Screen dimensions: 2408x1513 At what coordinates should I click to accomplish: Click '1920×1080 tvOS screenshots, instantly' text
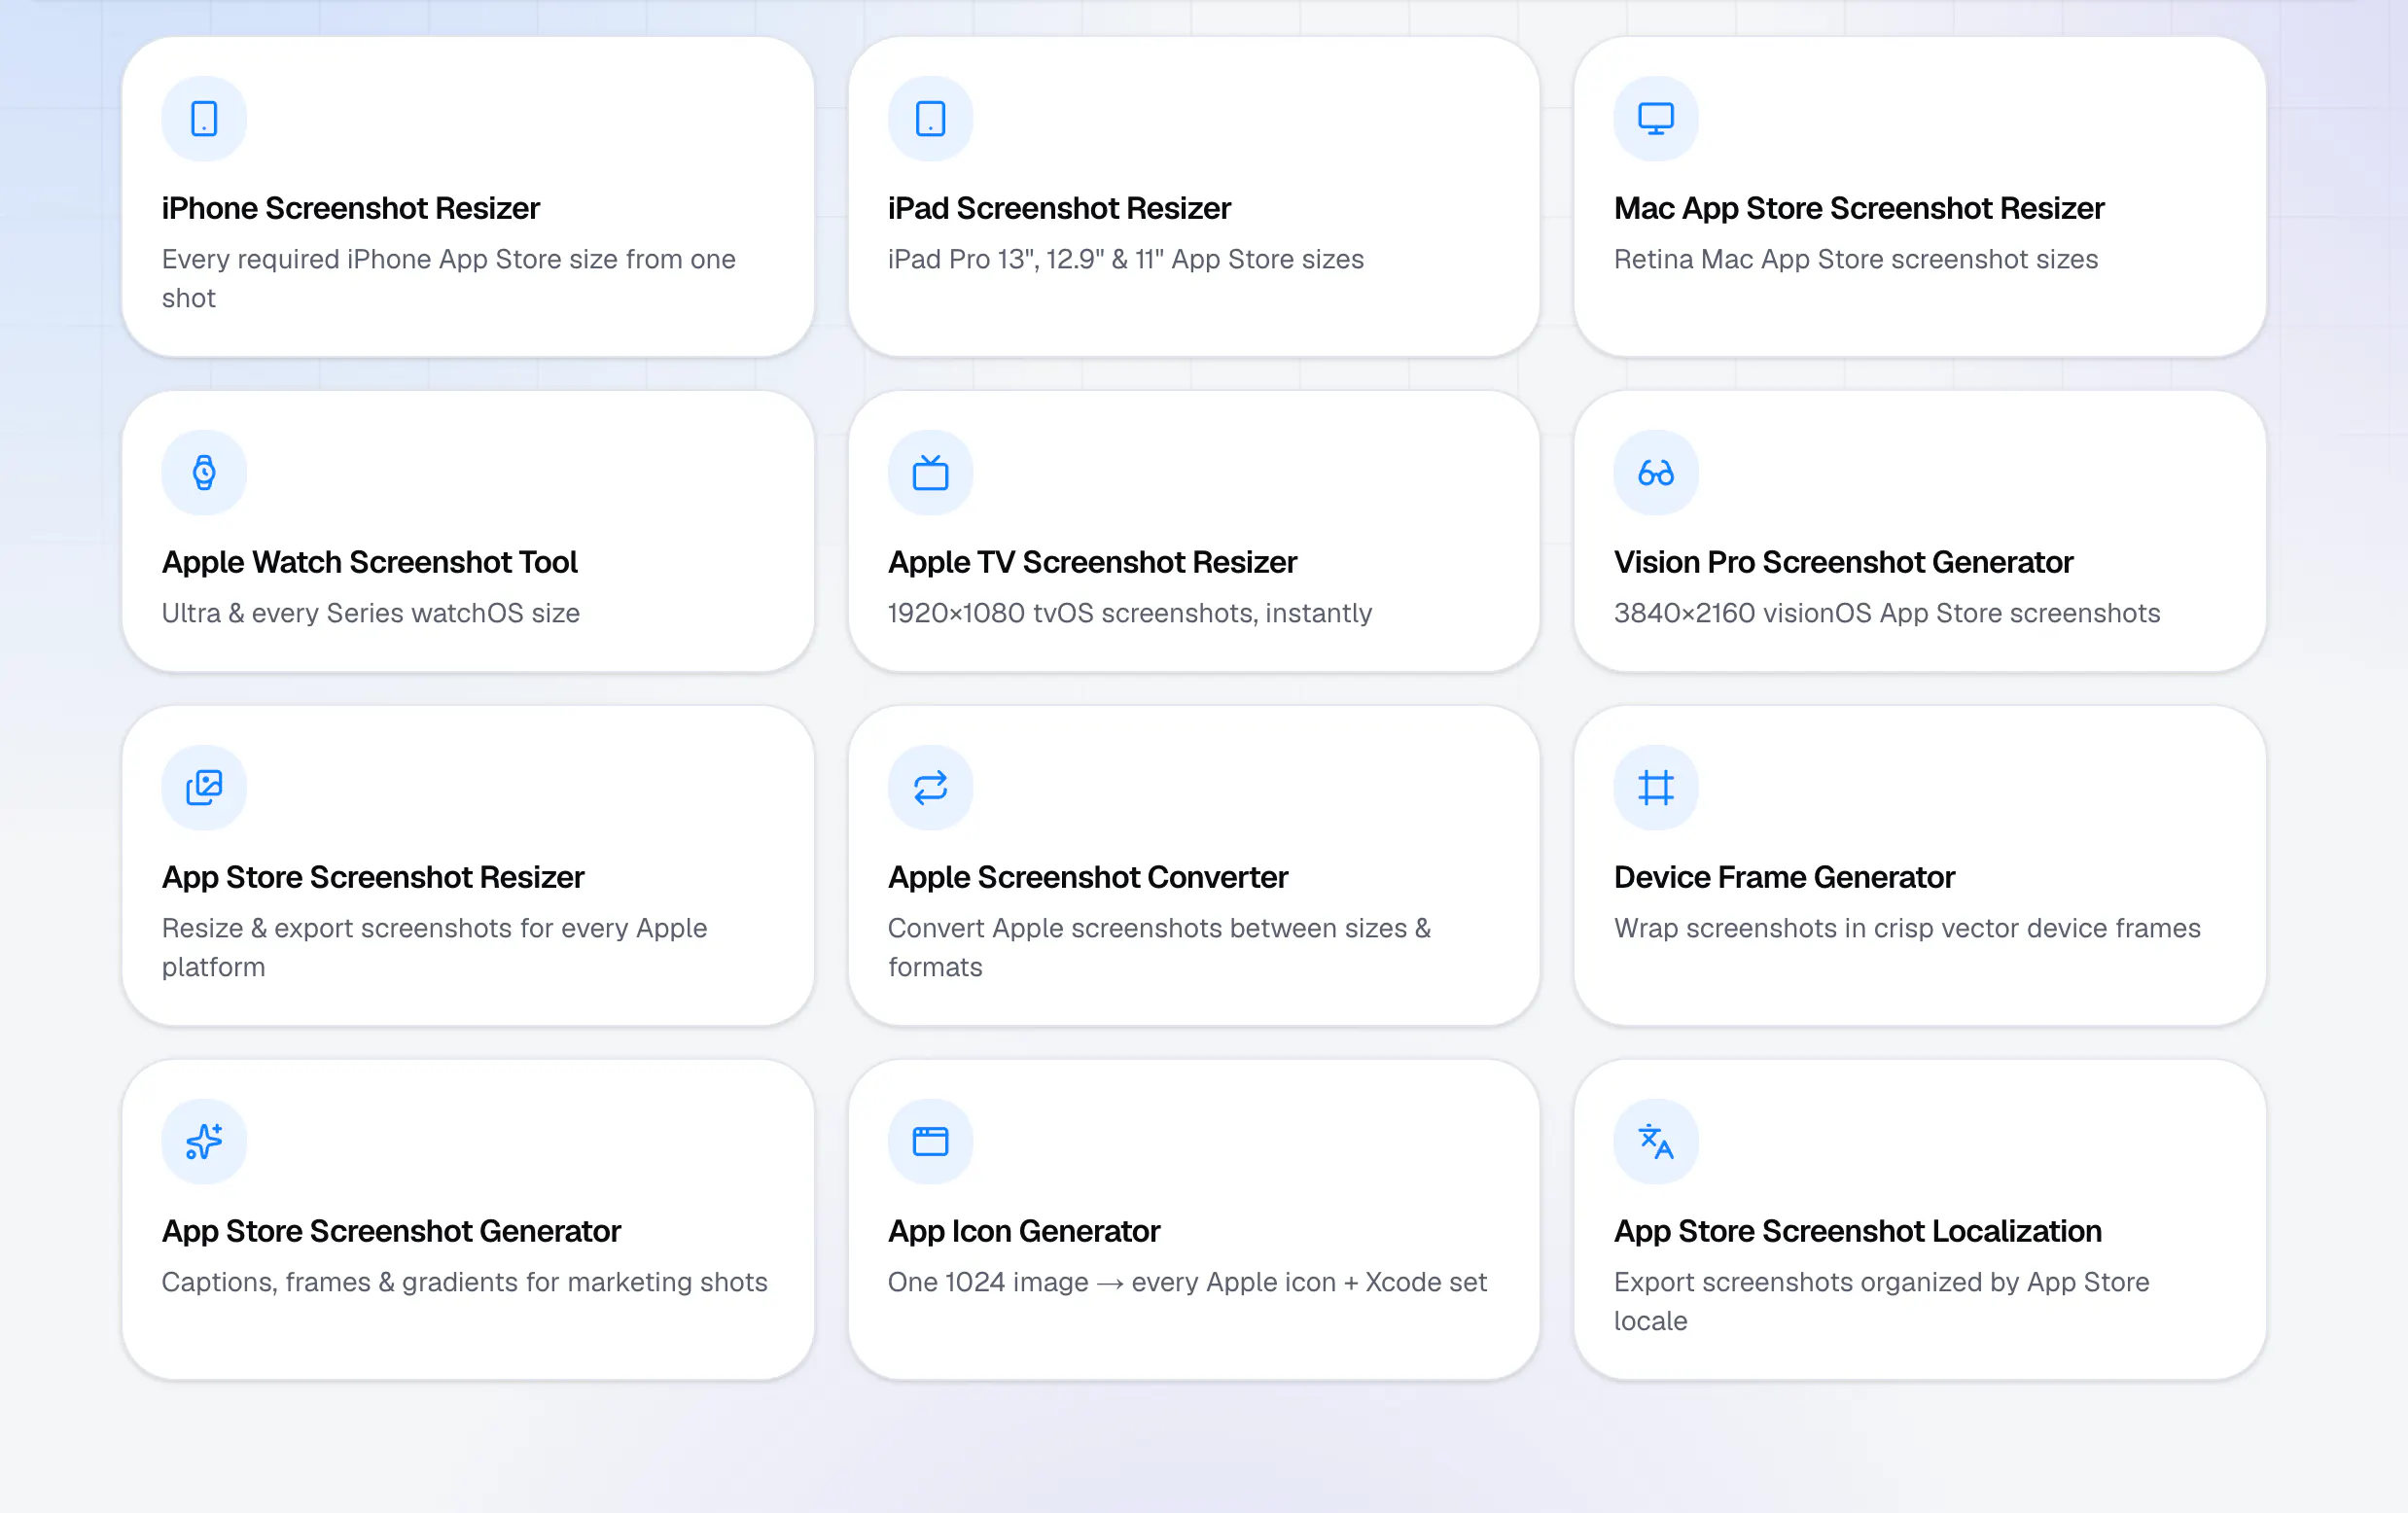(1130, 613)
